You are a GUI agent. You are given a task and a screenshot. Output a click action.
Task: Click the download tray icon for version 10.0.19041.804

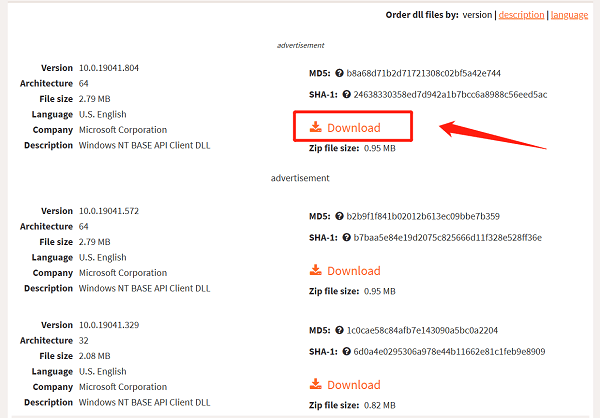tap(316, 127)
